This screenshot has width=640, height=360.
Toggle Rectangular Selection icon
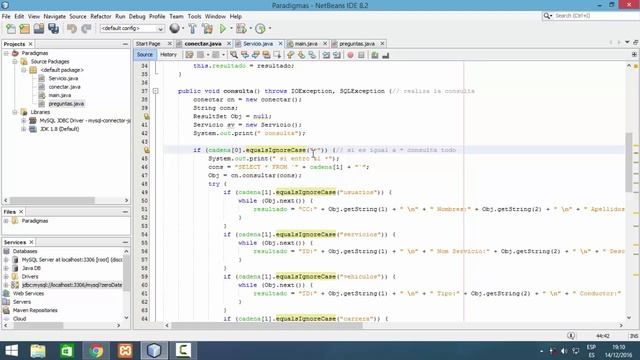pyautogui.click(x=278, y=55)
